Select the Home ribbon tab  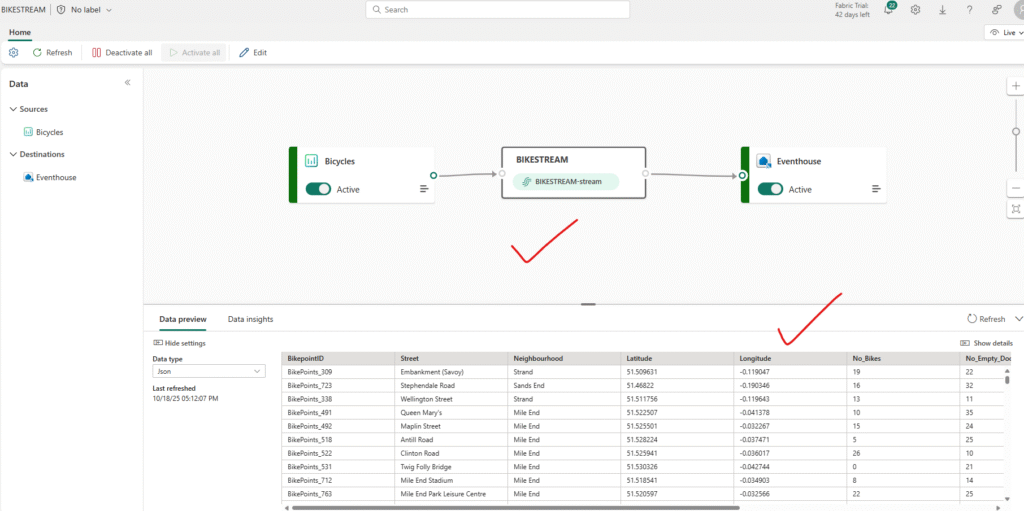pyautogui.click(x=20, y=32)
